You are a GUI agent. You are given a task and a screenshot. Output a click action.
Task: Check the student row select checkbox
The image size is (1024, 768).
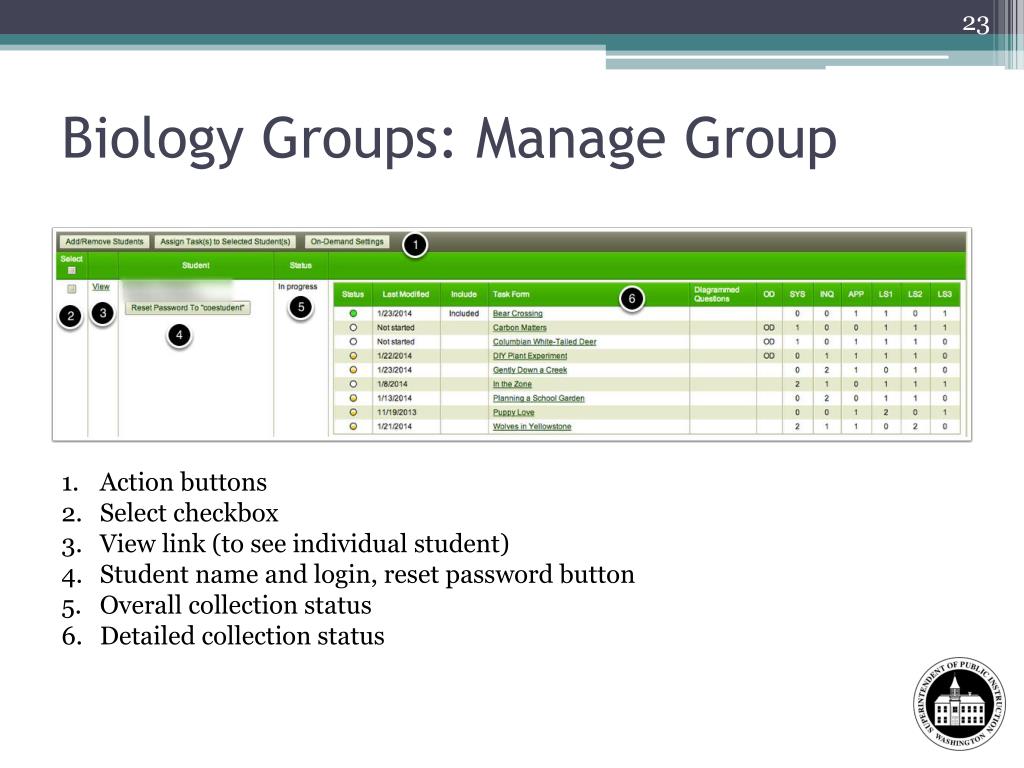click(x=72, y=289)
